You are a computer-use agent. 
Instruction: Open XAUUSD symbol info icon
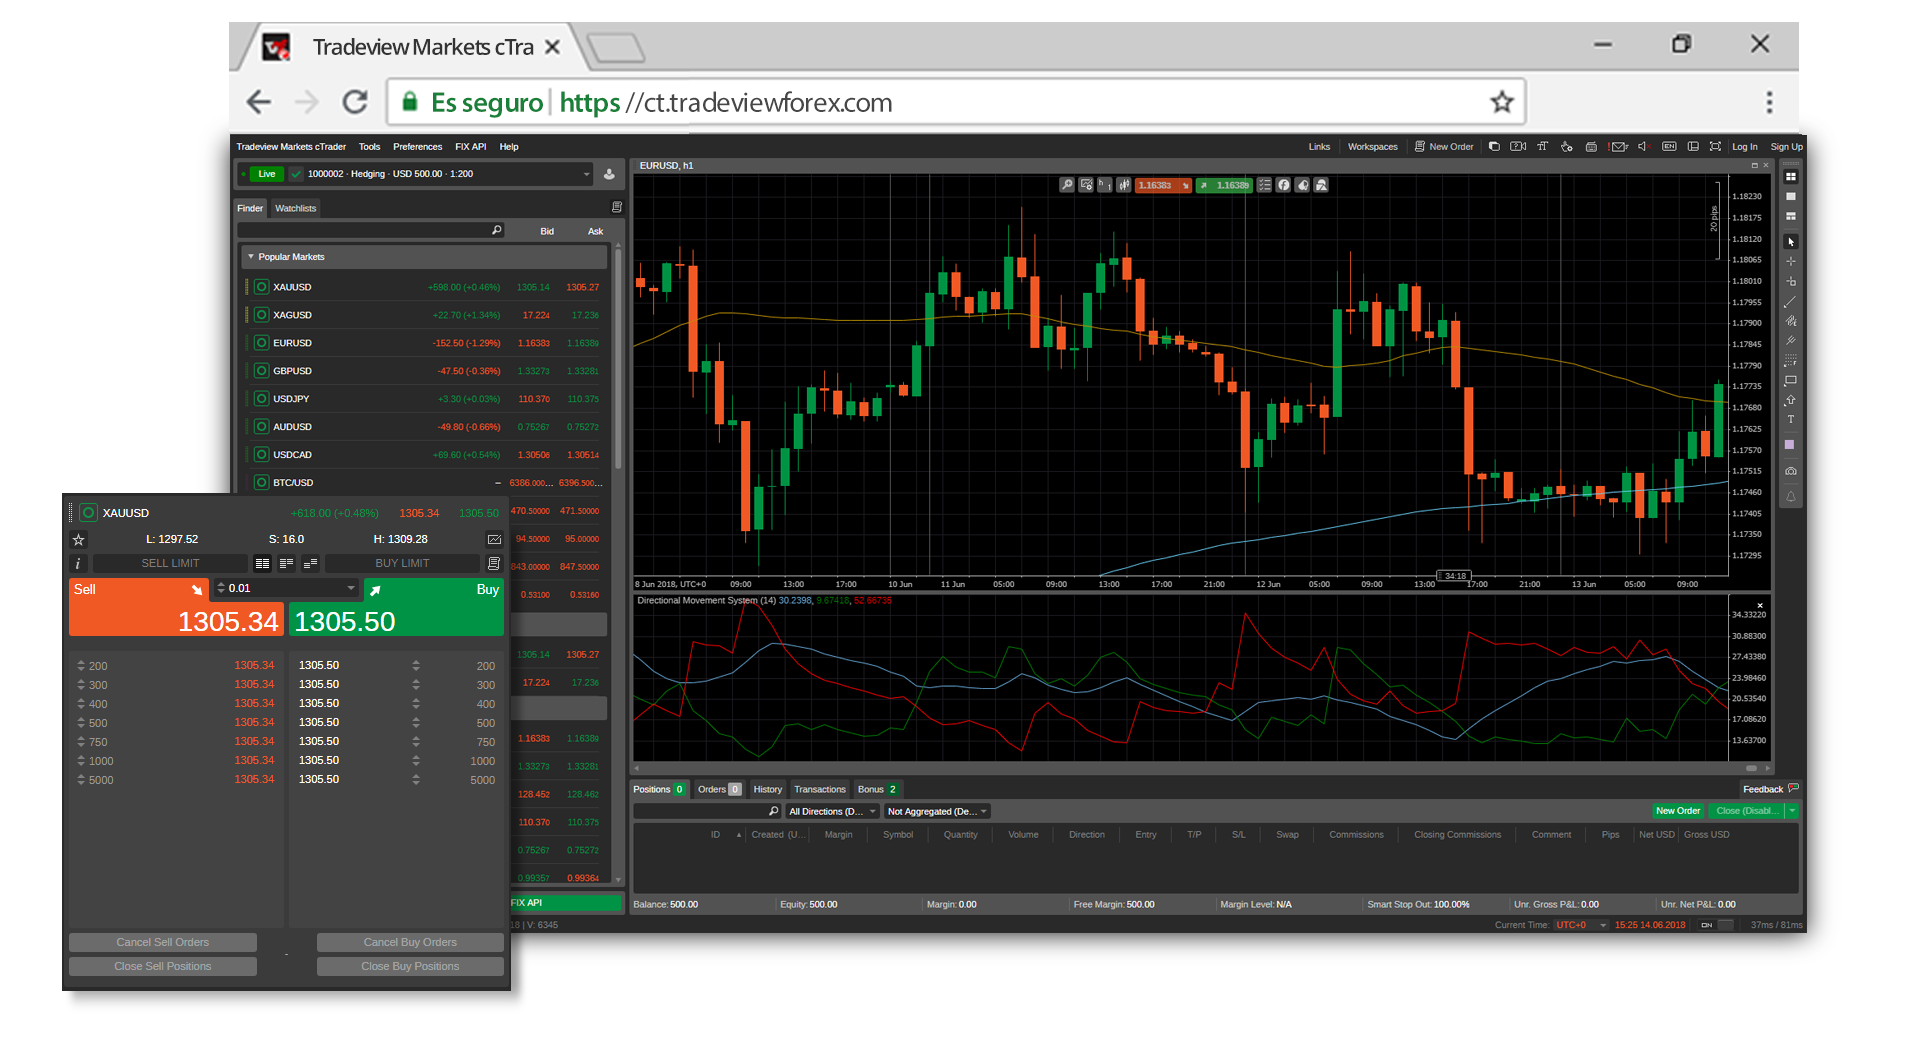[78, 563]
